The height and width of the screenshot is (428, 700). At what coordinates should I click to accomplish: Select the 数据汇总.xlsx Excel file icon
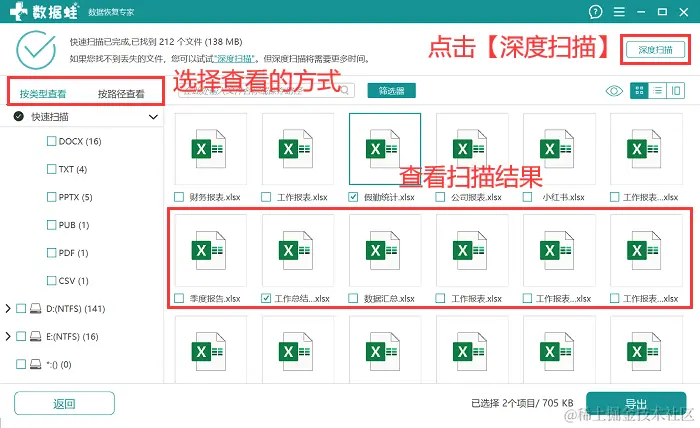tap(383, 250)
